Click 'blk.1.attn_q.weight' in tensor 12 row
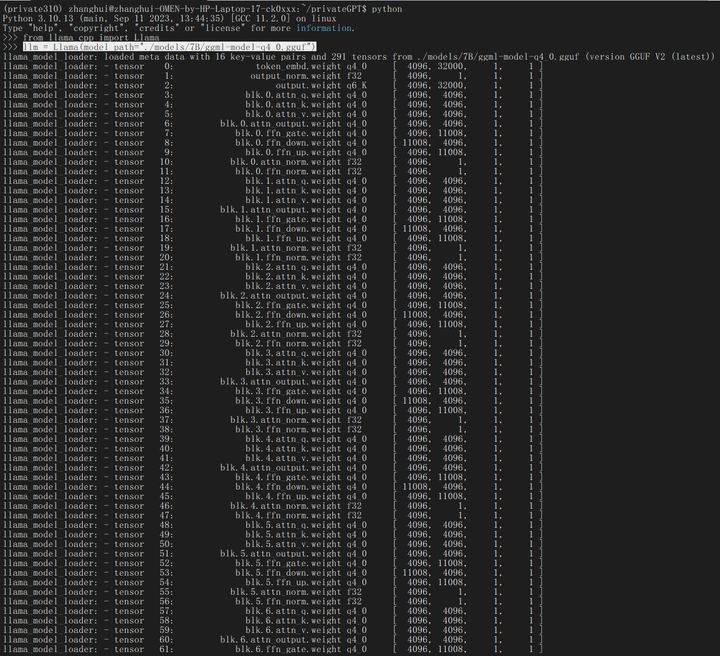The image size is (720, 656). (x=293, y=181)
